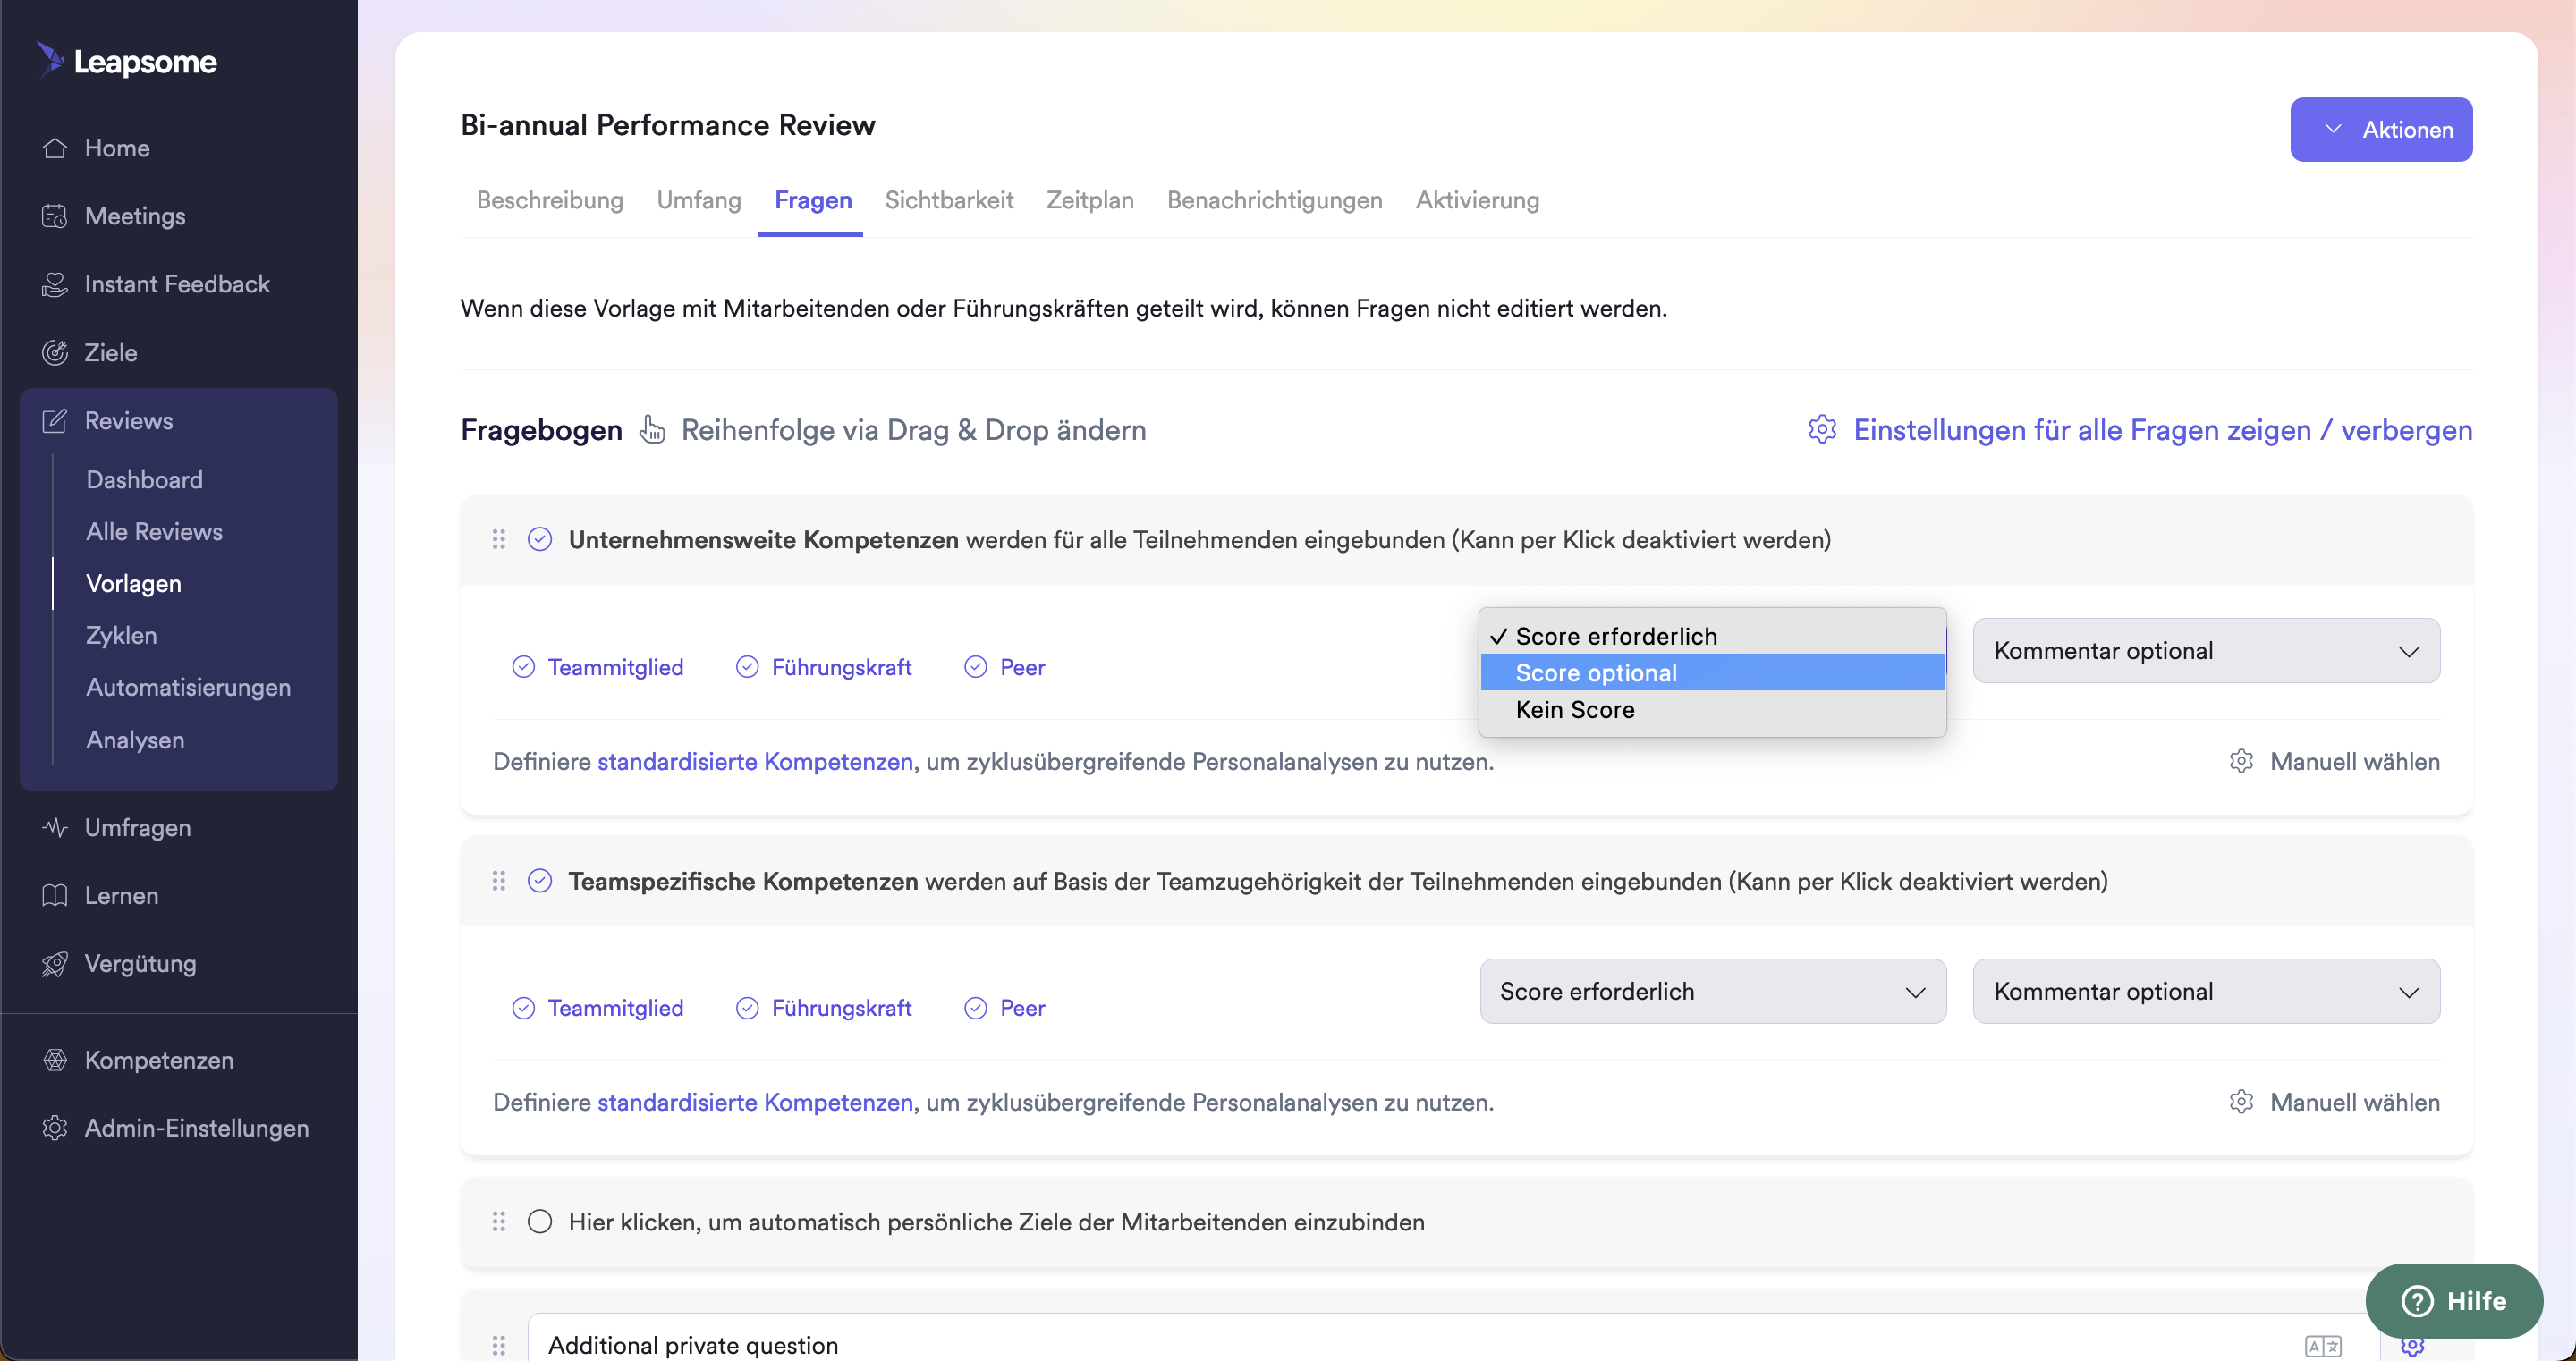Toggle Teammitglied in Teamspezifische Kompetenzen

tap(598, 1007)
